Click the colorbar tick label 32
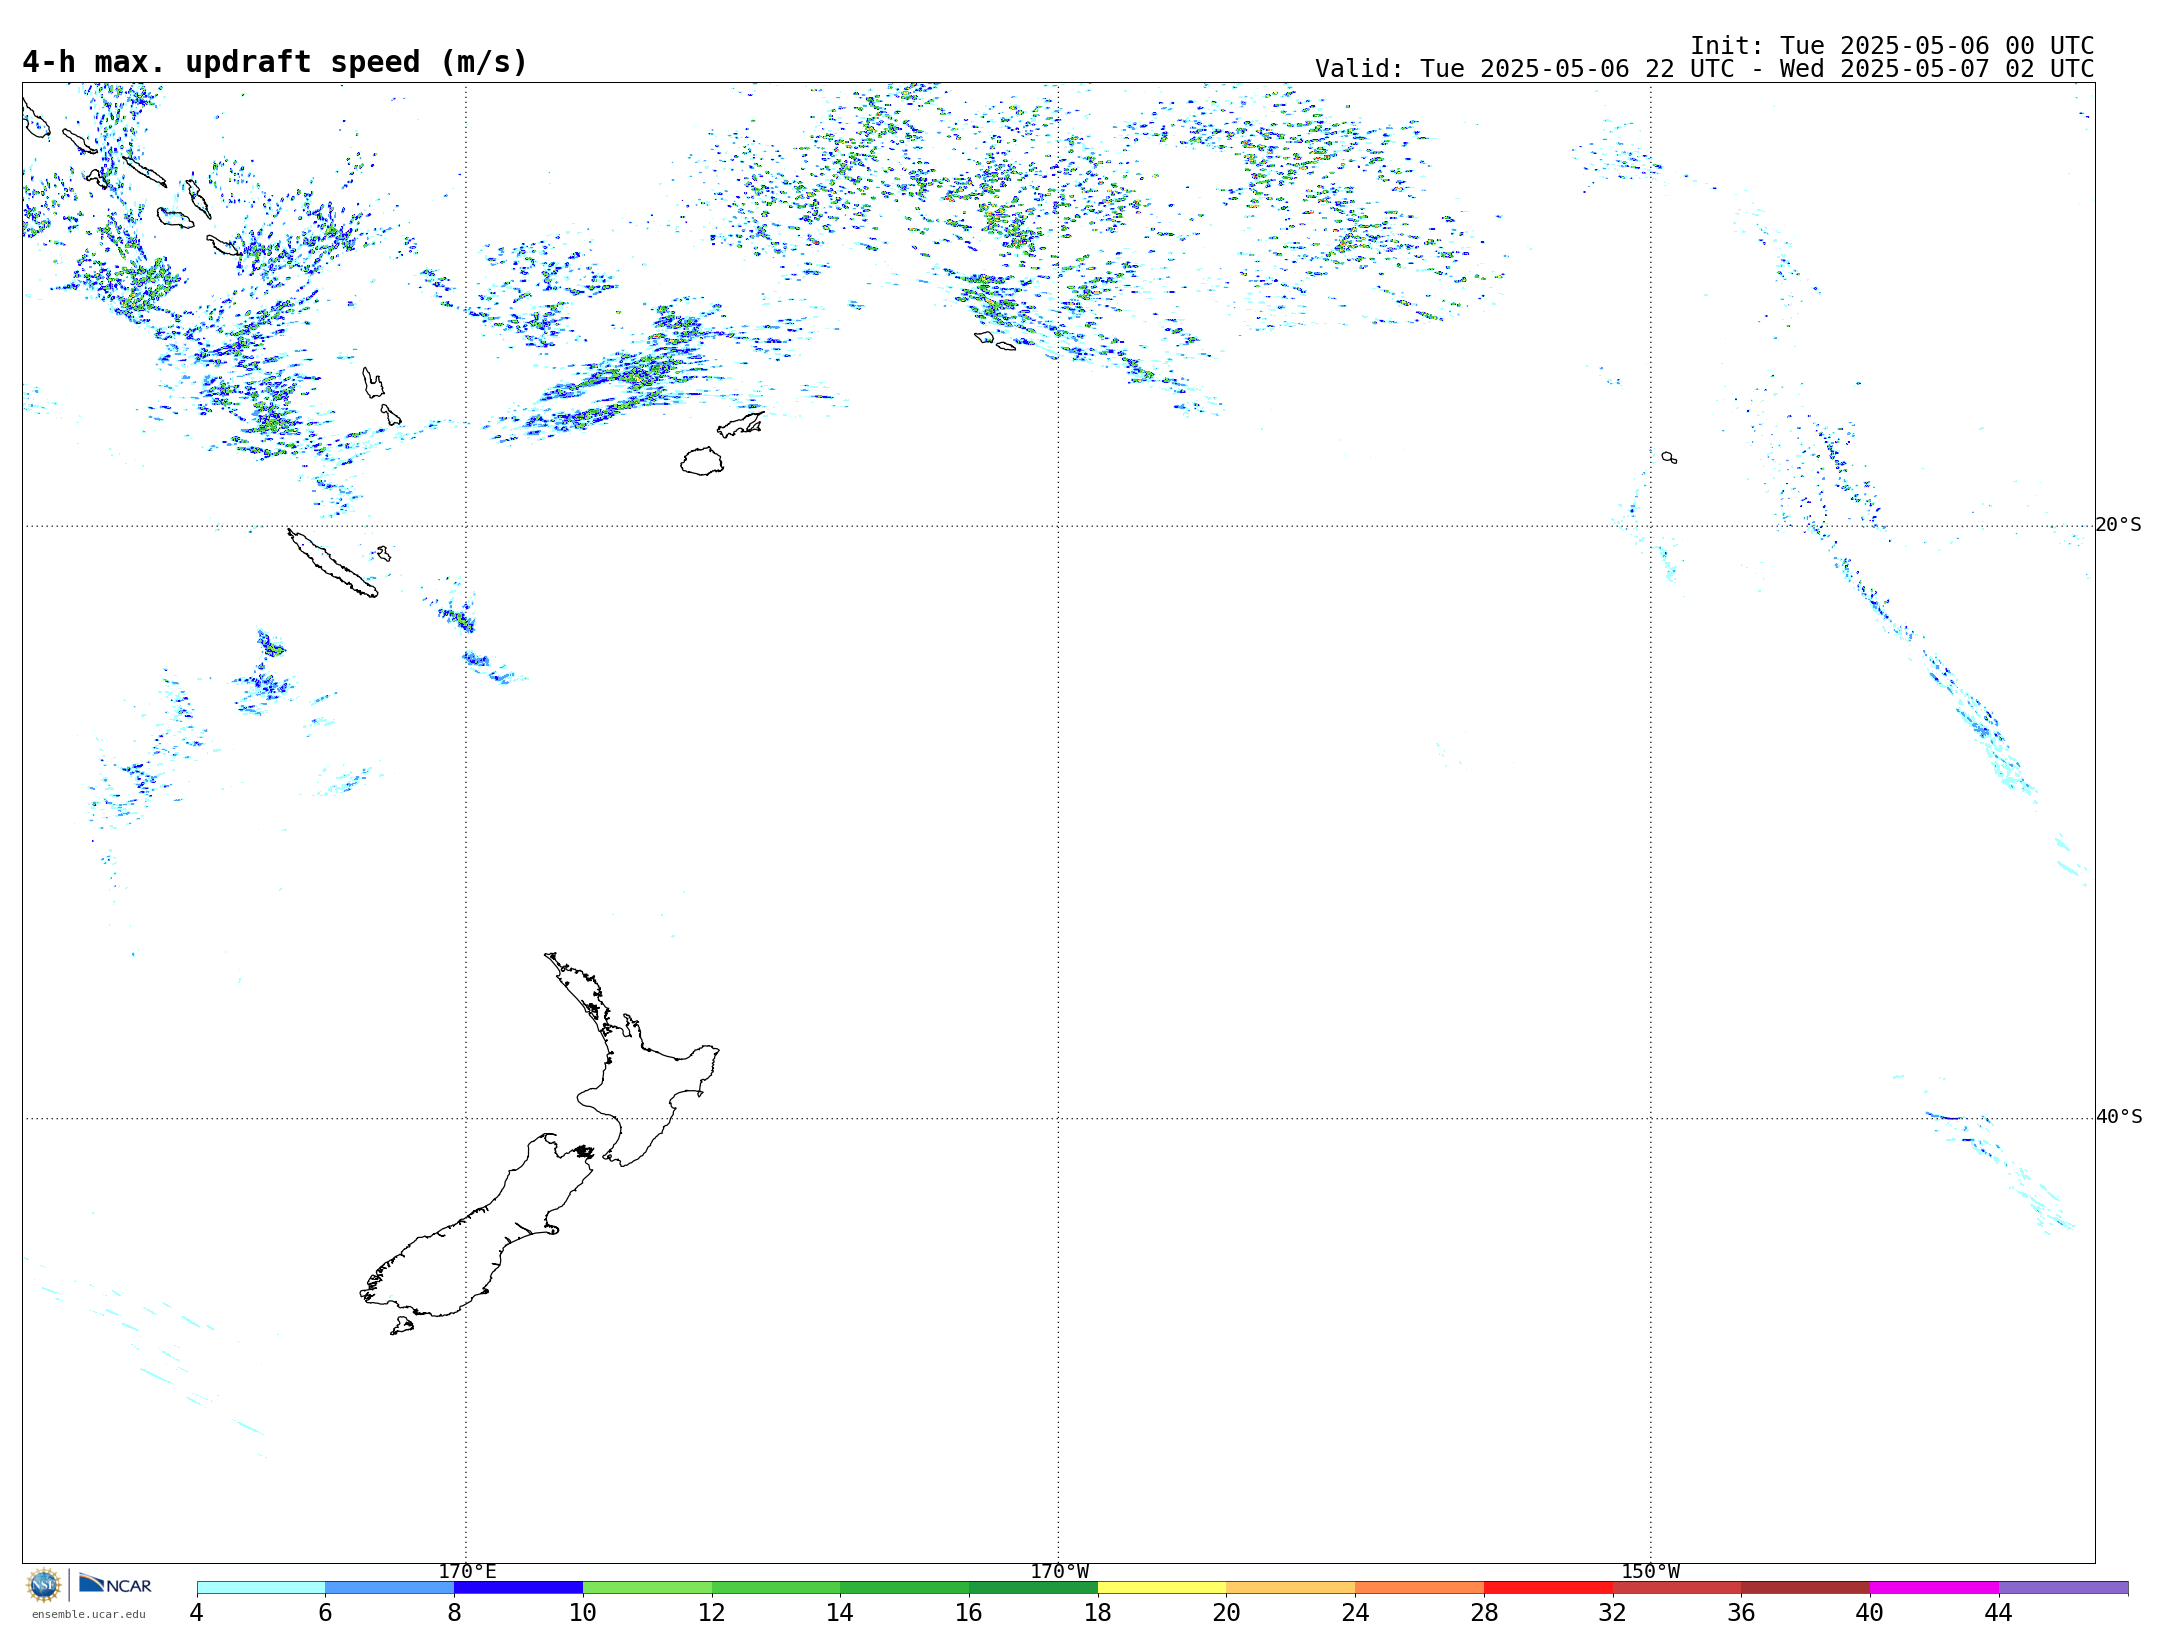The height and width of the screenshot is (1626, 2160). 1613,1613
